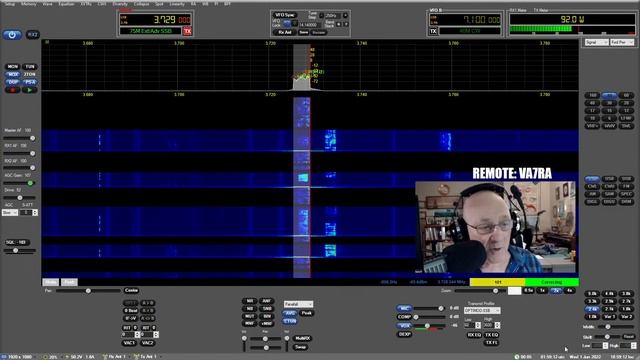Select the USB mode button
The image size is (640, 360).
click(x=609, y=179)
